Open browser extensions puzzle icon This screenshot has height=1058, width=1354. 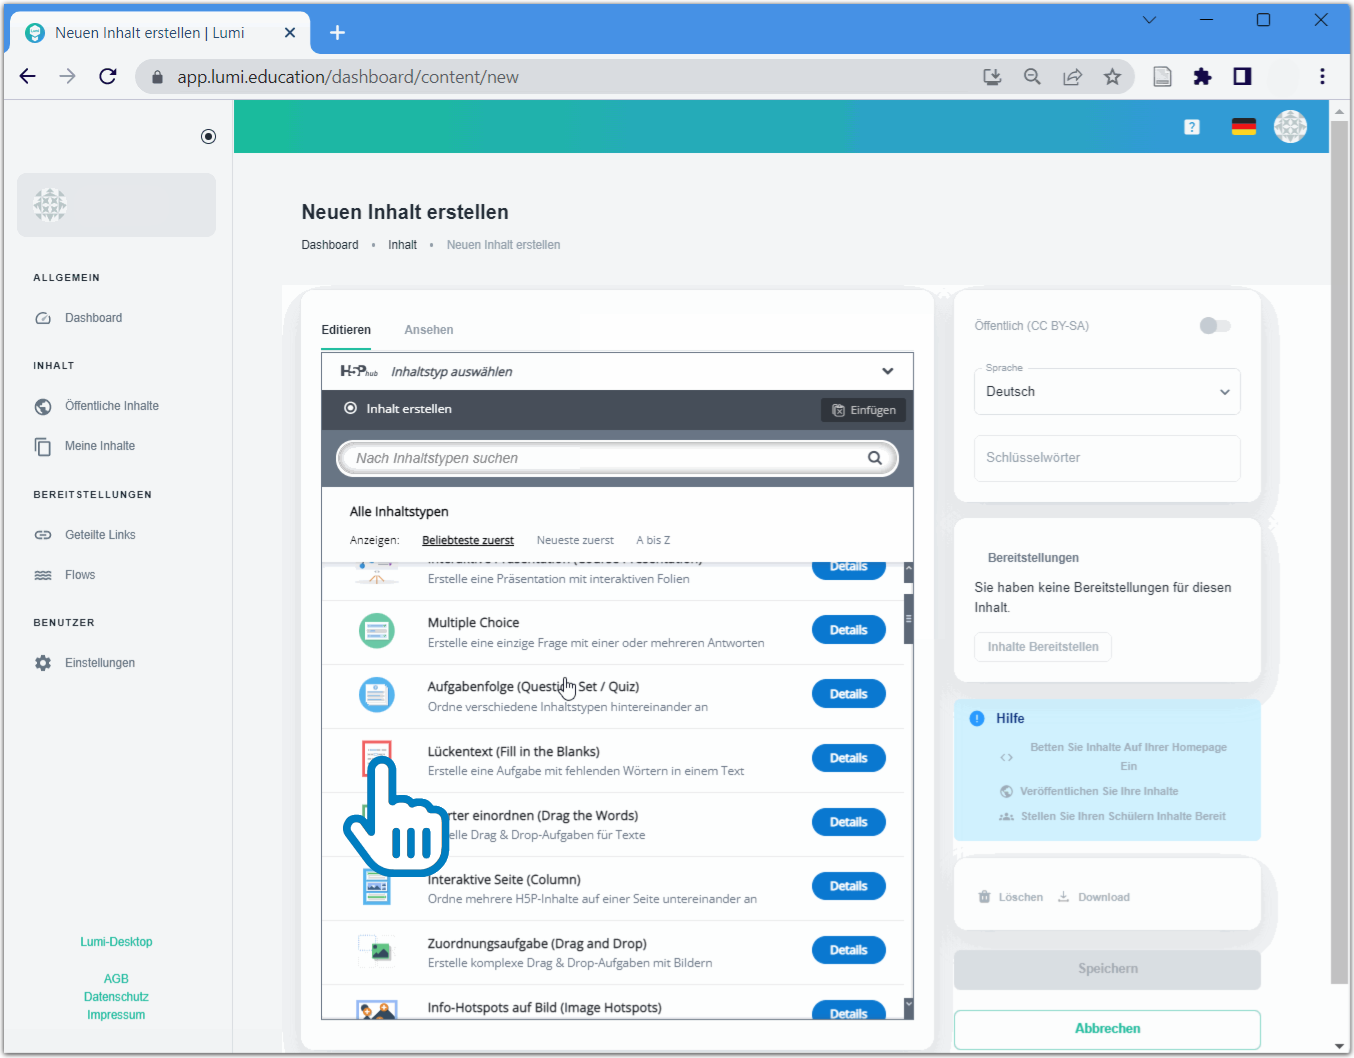[x=1202, y=77]
